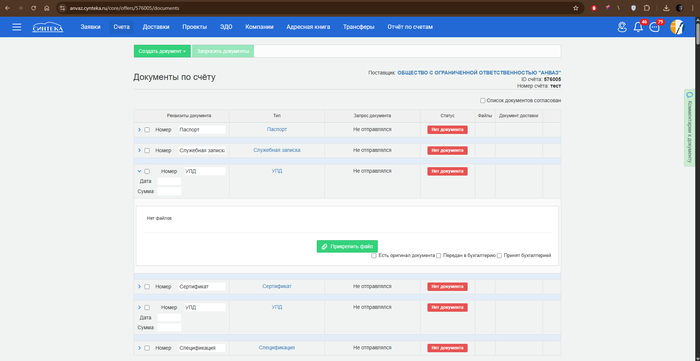View site information icon in address bar
This screenshot has height=361, width=700.
(x=62, y=8)
